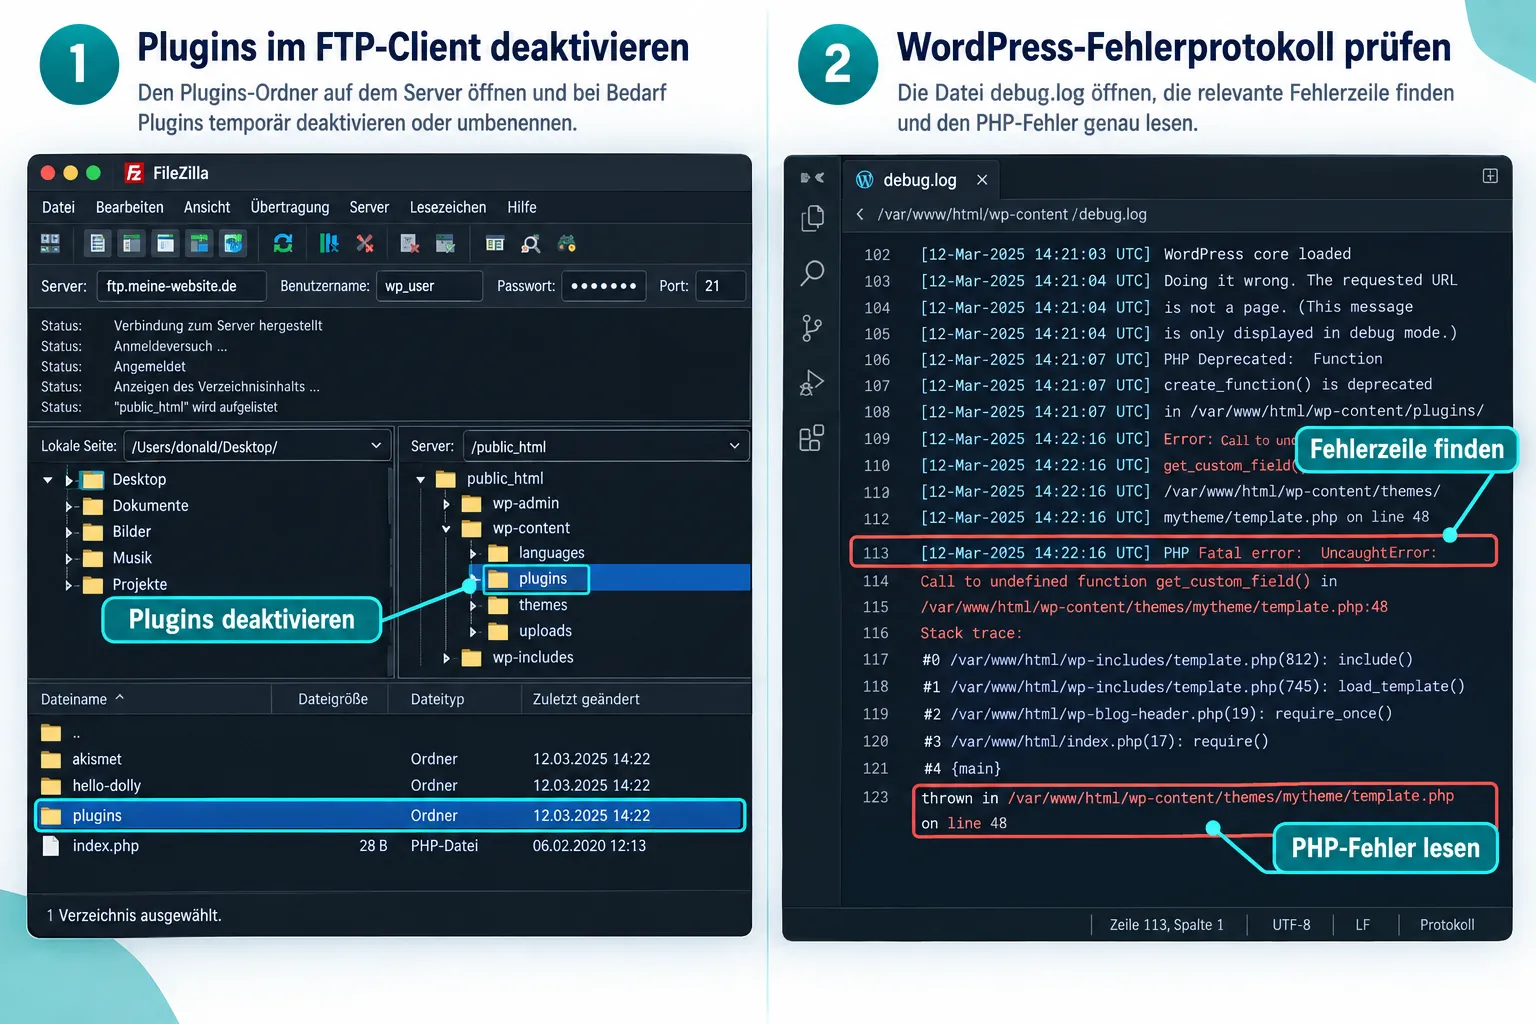This screenshot has width=1536, height=1024.
Task: Click the Server host input field
Action: (x=182, y=286)
